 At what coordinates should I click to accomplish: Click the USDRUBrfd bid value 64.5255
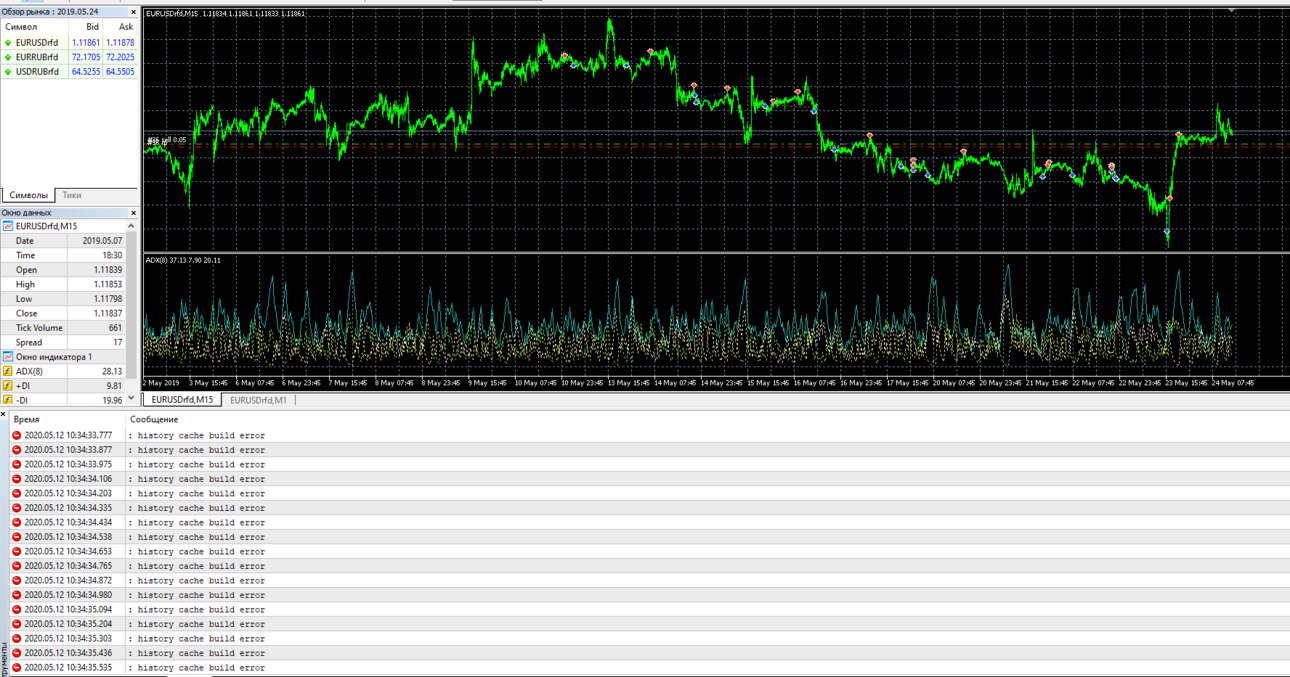pos(86,72)
